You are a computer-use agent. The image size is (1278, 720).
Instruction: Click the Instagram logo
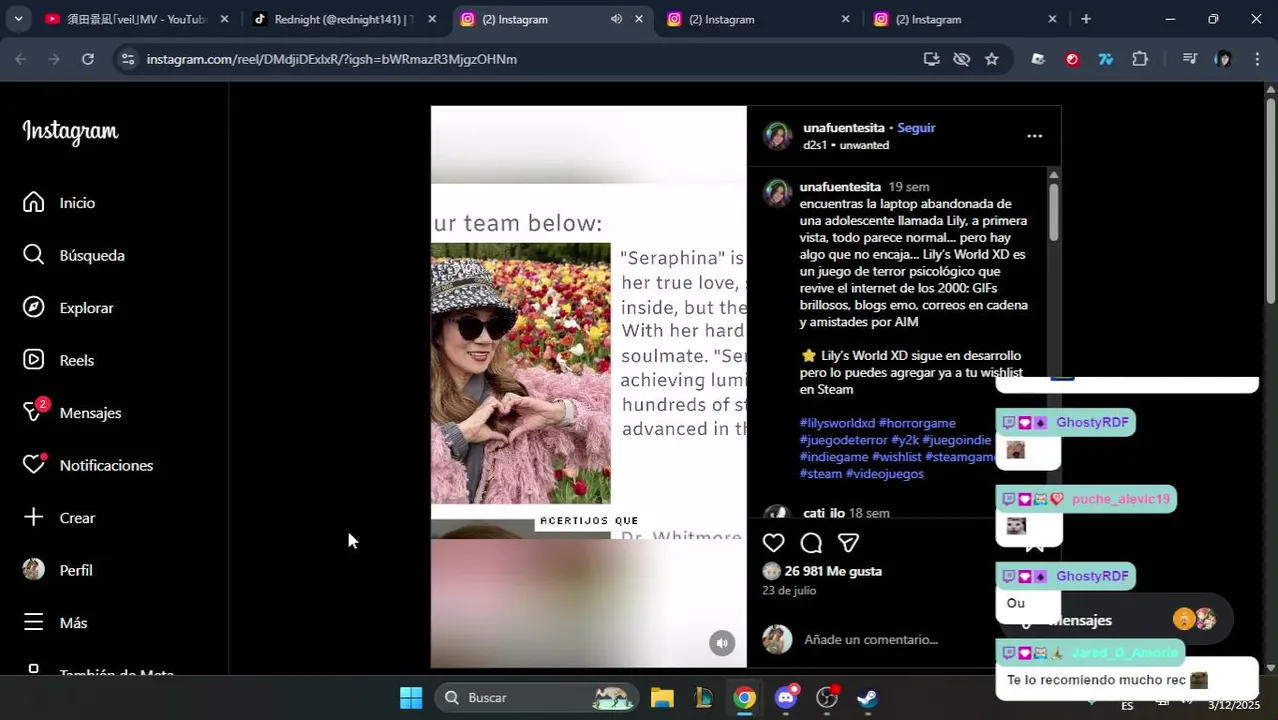tap(70, 132)
